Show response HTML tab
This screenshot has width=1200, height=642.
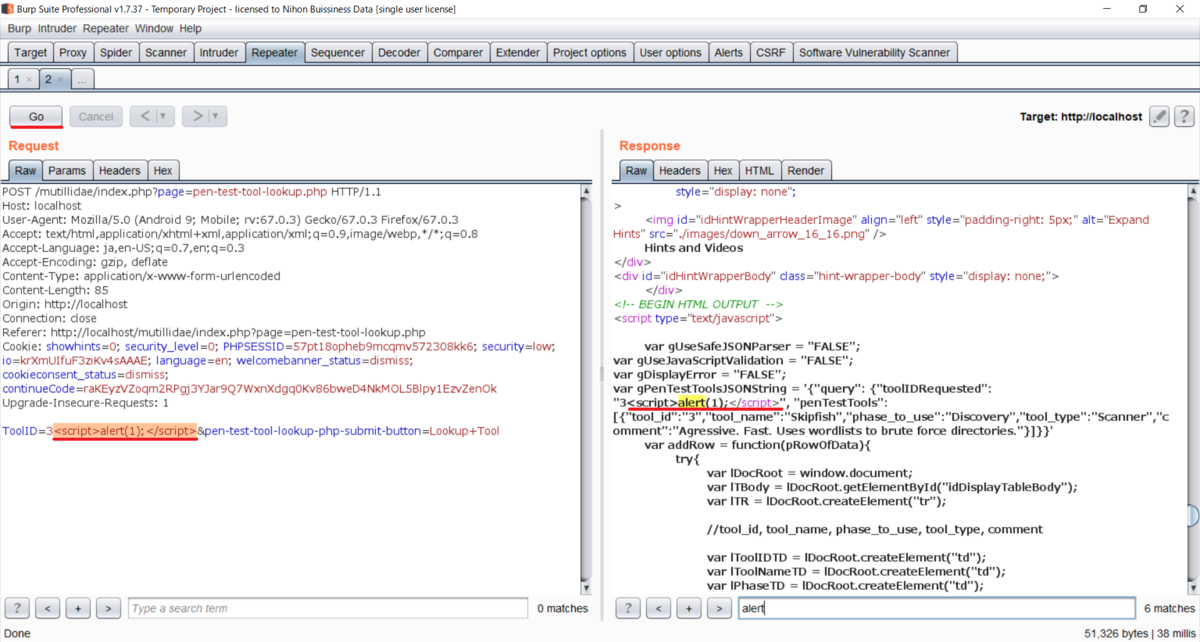pyautogui.click(x=760, y=170)
